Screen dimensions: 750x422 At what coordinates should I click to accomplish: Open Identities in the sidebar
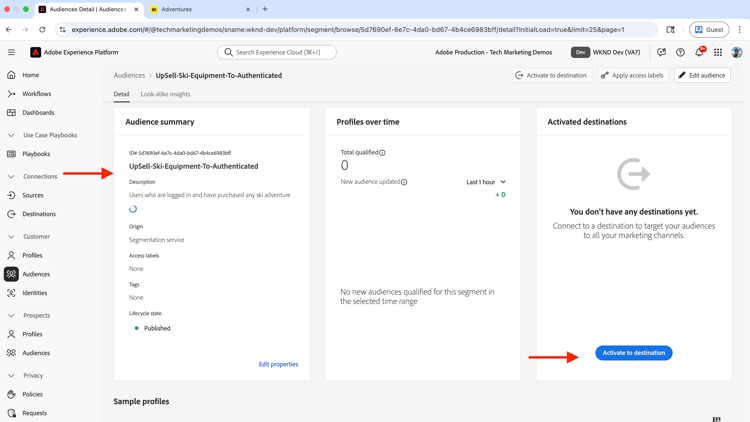tap(34, 293)
